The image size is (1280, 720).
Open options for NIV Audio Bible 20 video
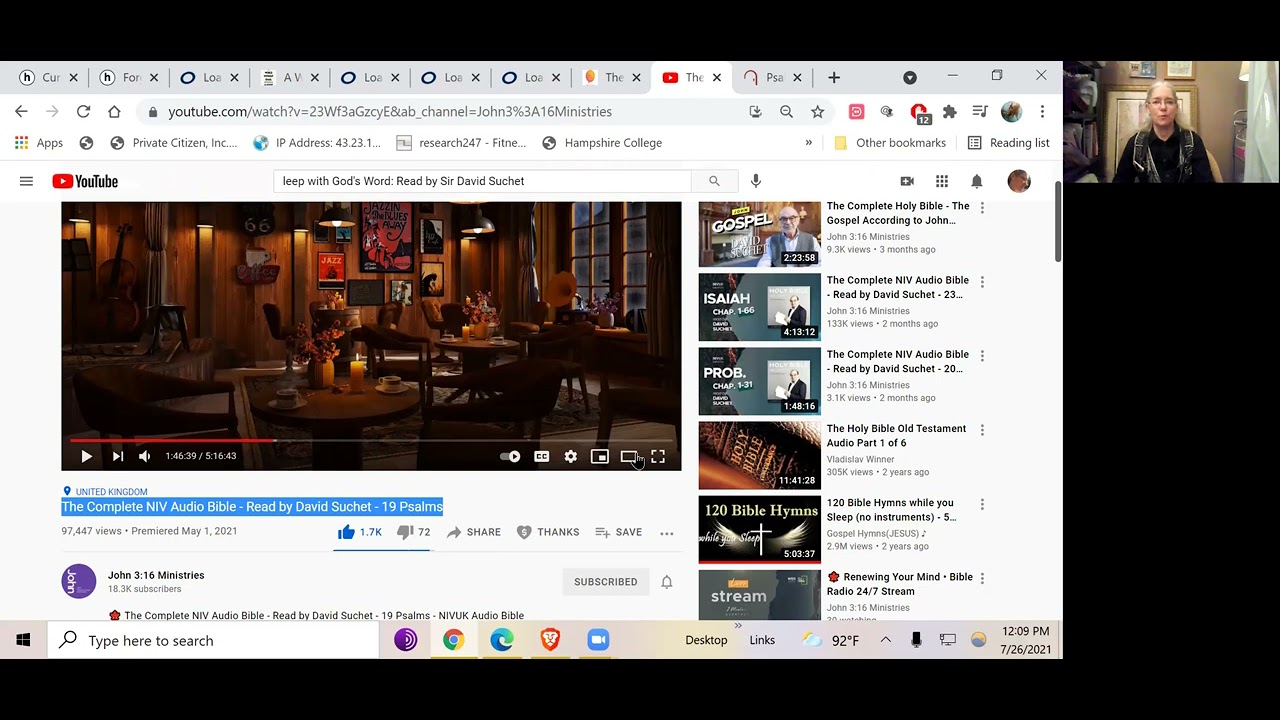[982, 356]
